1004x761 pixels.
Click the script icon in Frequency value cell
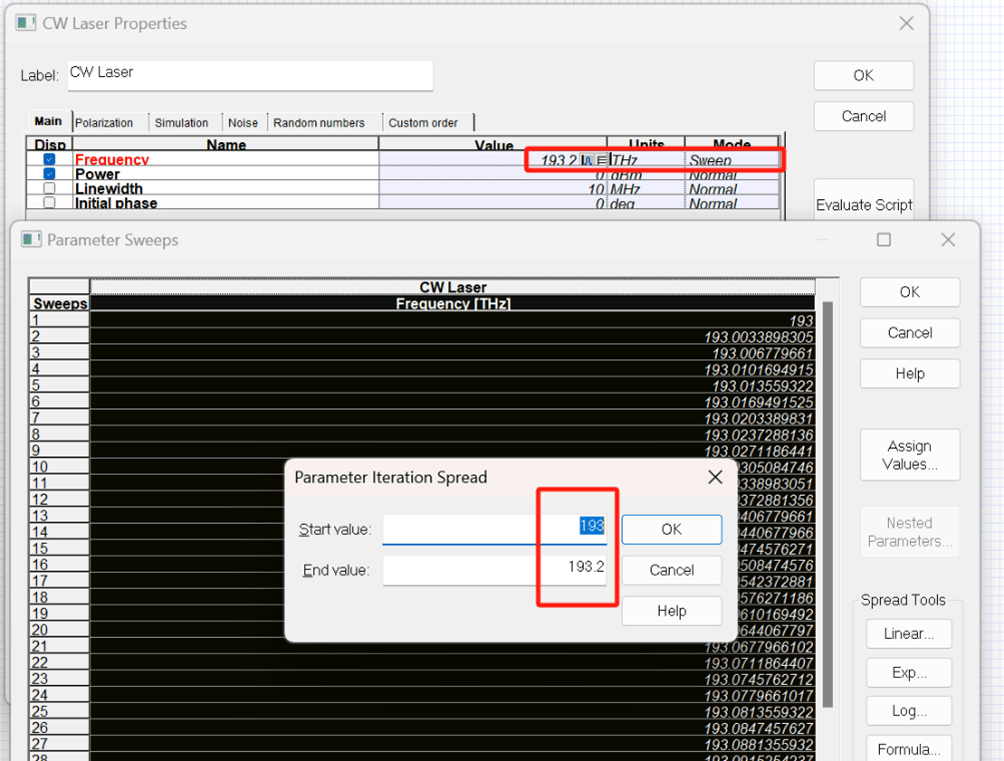pos(587,160)
